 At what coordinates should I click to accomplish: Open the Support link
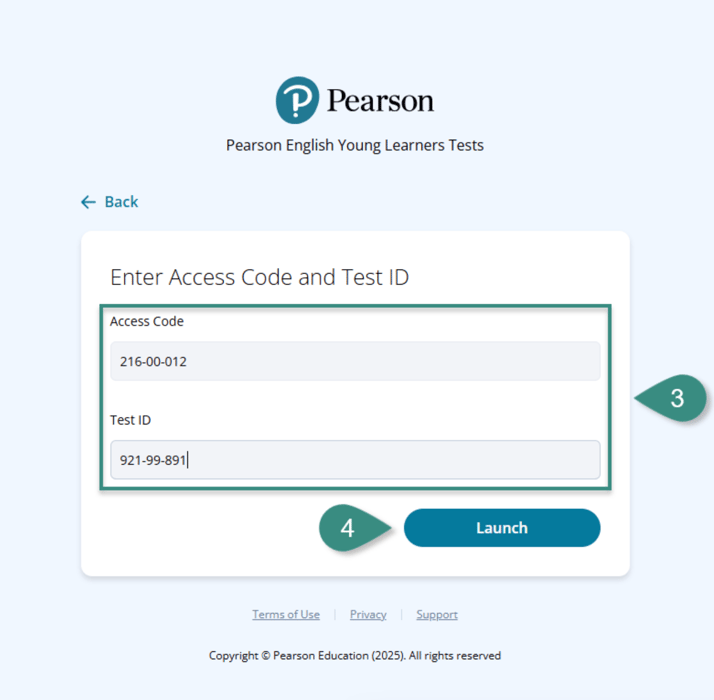tap(437, 614)
